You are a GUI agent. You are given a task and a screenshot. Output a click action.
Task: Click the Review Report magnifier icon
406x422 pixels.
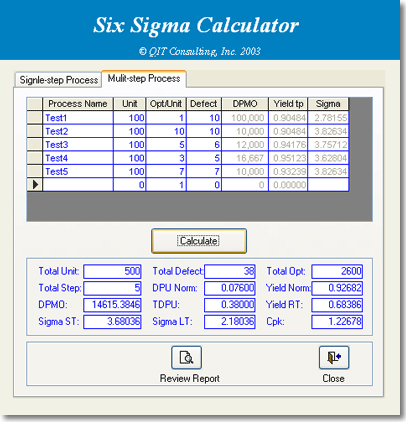pos(186,357)
